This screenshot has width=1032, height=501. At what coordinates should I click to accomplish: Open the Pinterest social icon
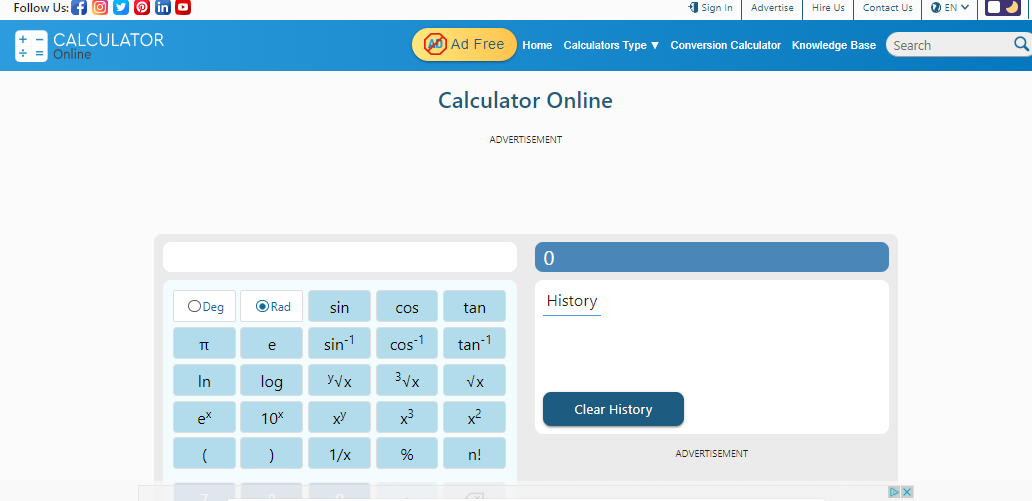coord(142,8)
